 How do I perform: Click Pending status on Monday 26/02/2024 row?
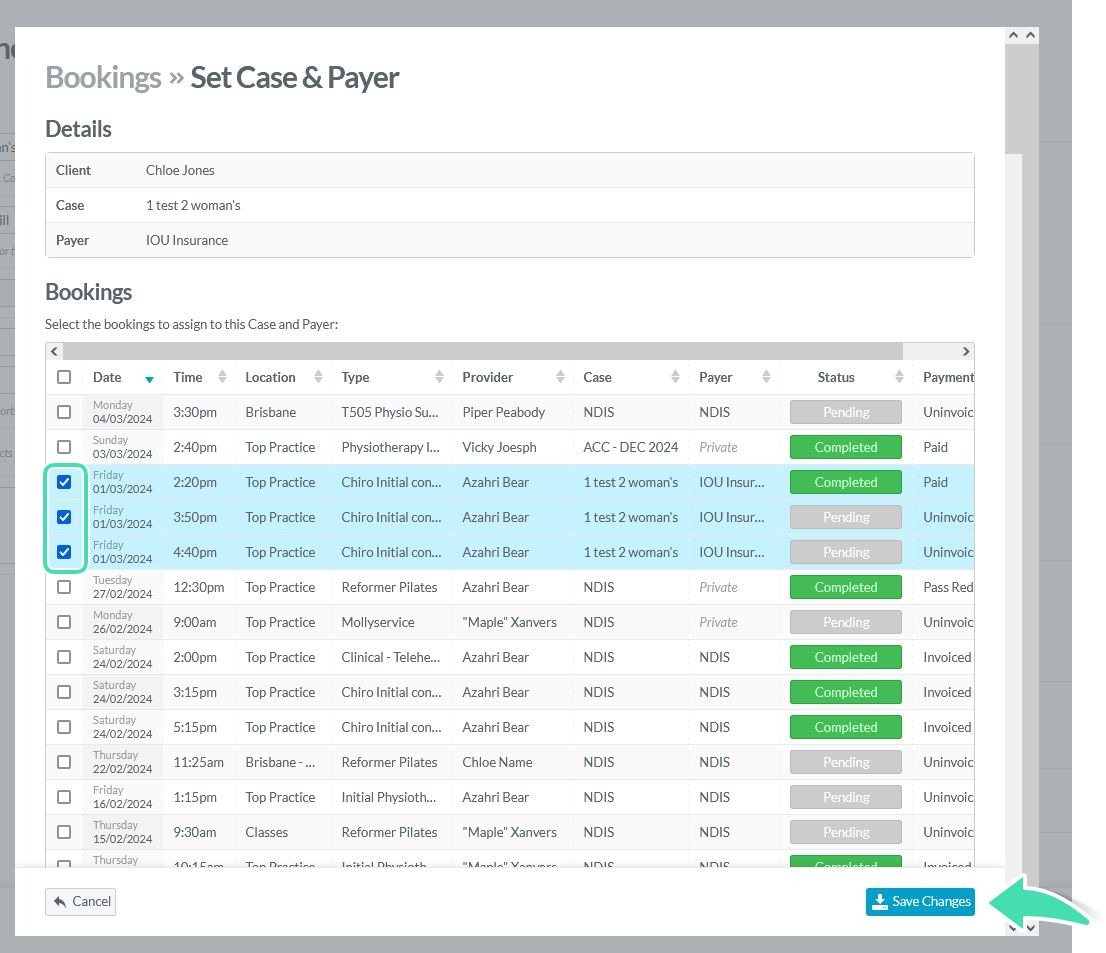pyautogui.click(x=846, y=622)
